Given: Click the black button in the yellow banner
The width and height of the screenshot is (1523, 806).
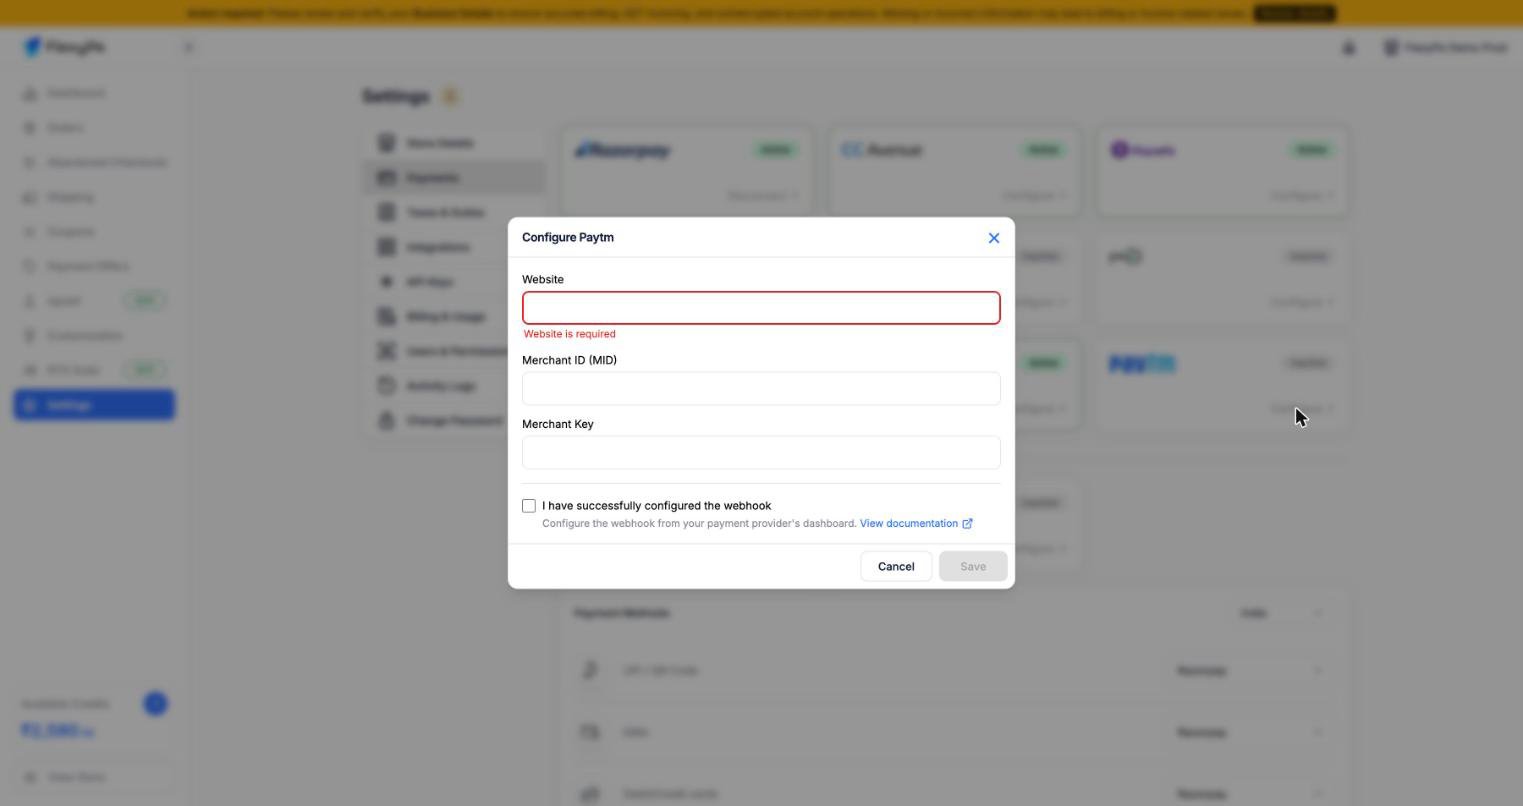Looking at the screenshot, I should pos(1294,13).
